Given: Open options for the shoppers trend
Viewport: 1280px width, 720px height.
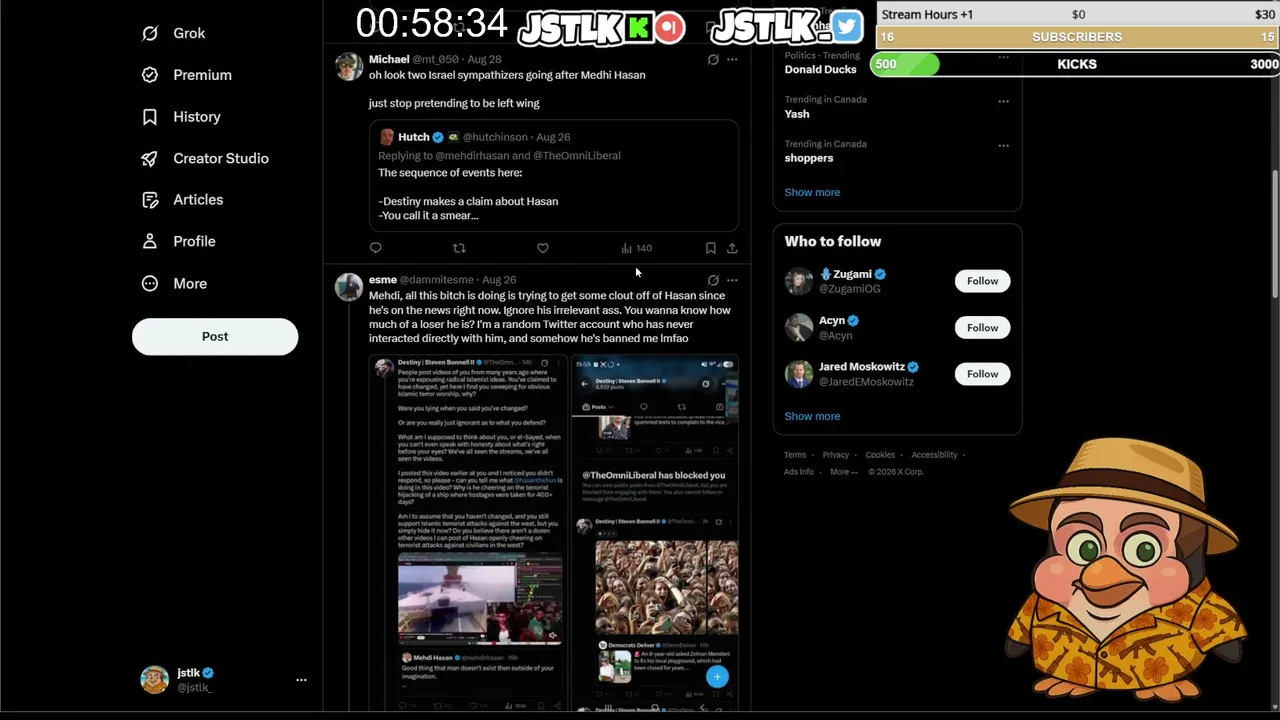Looking at the screenshot, I should point(1003,145).
